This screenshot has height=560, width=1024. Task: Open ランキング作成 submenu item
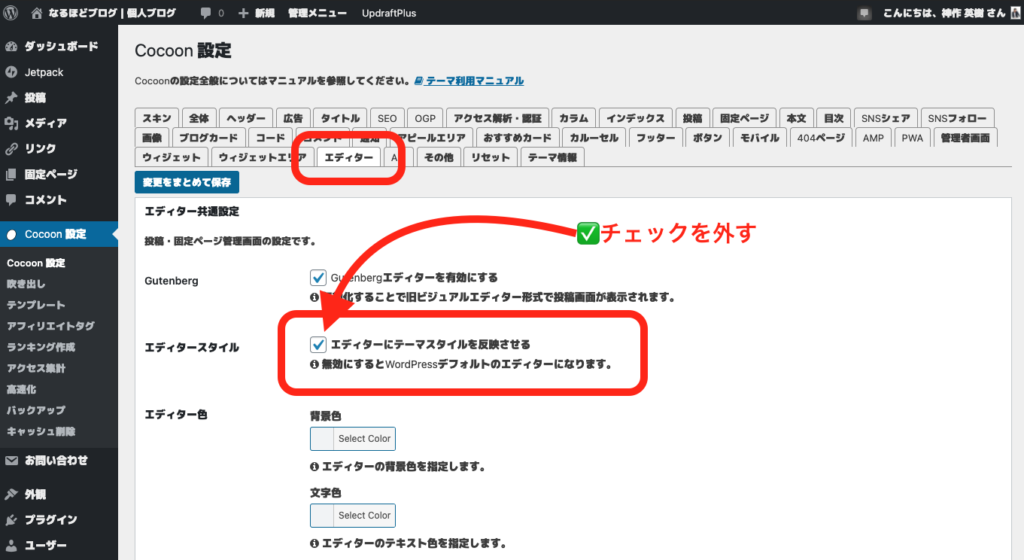(40, 347)
